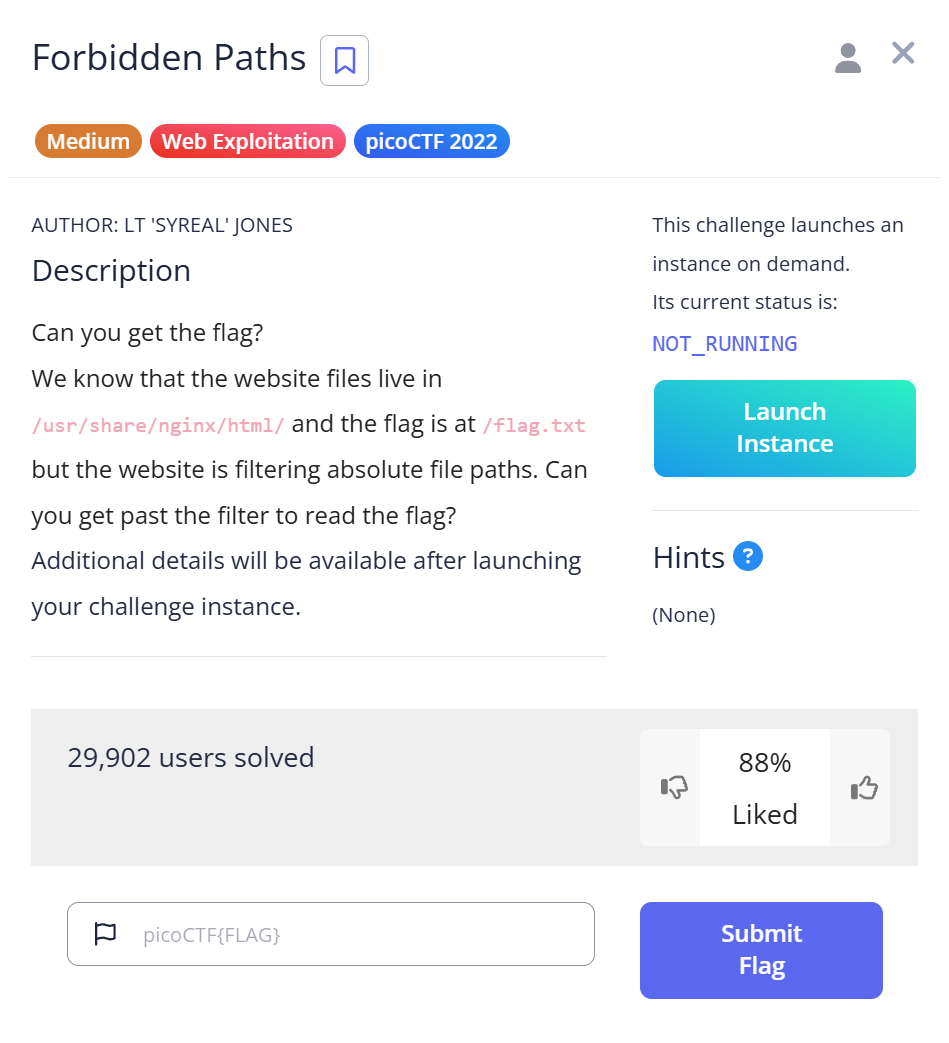Close the challenge dialog
The width and height of the screenshot is (949, 1043).
point(903,54)
